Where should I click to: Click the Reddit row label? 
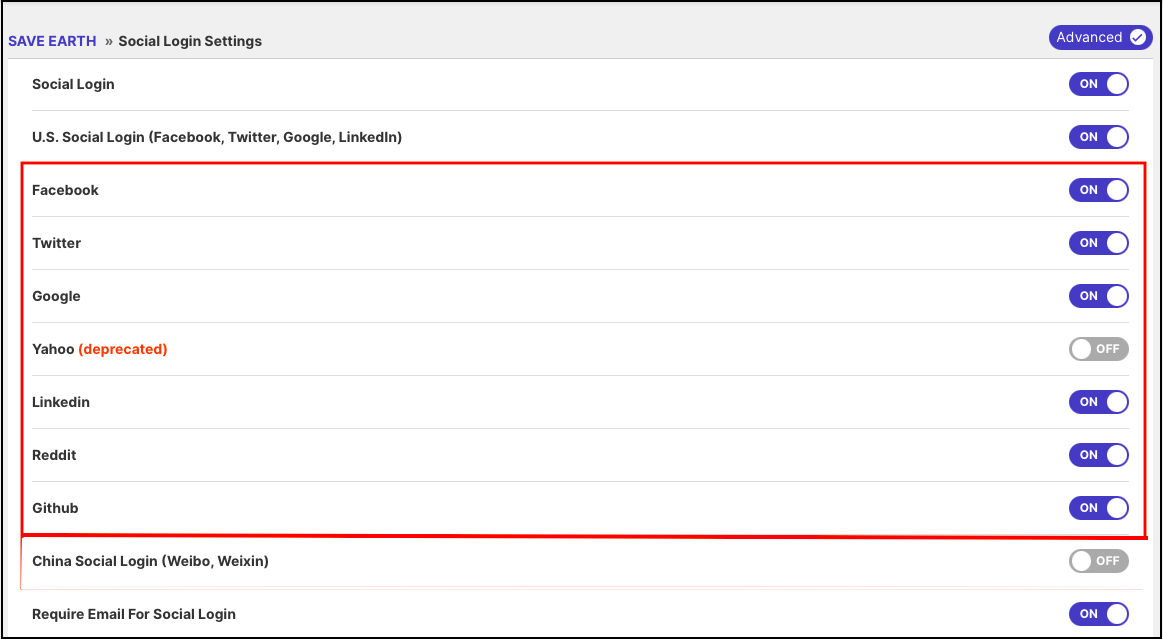pyautogui.click(x=54, y=455)
